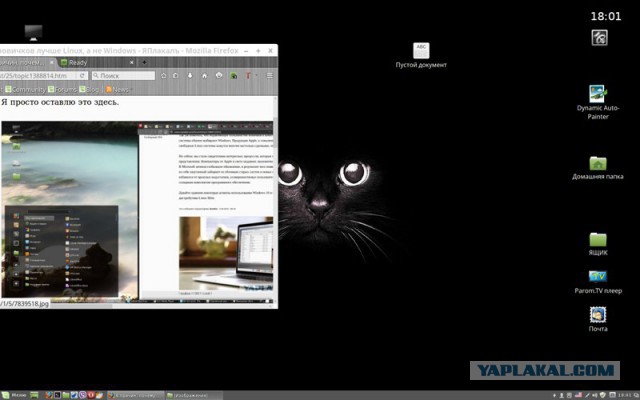The image size is (640, 400).
Task: Open the file manager panel launcher
Action: pyautogui.click(x=66, y=395)
